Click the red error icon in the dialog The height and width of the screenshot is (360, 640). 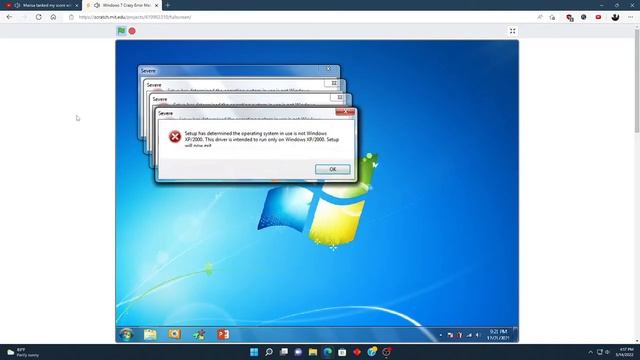[x=175, y=137]
